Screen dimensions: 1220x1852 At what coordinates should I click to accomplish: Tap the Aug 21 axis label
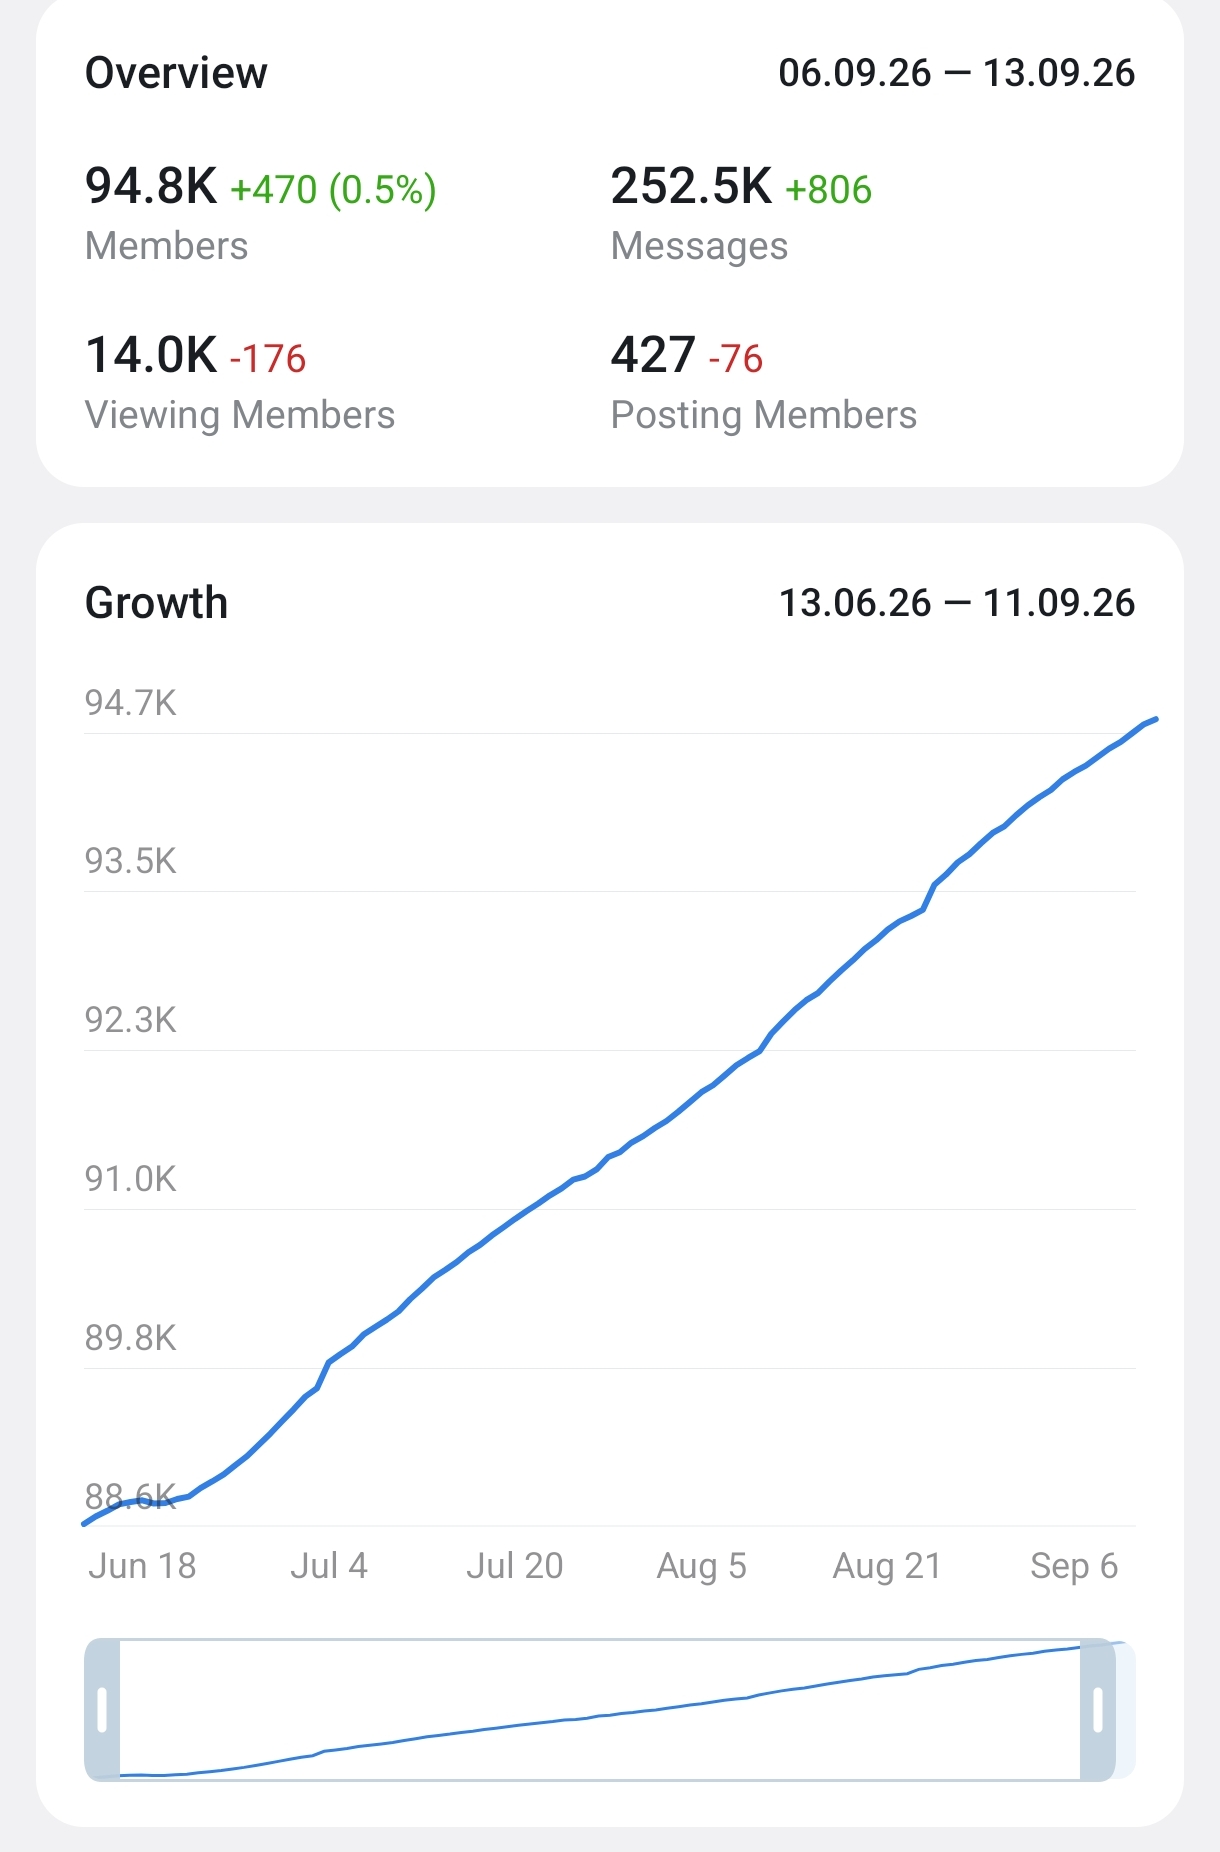(887, 1566)
